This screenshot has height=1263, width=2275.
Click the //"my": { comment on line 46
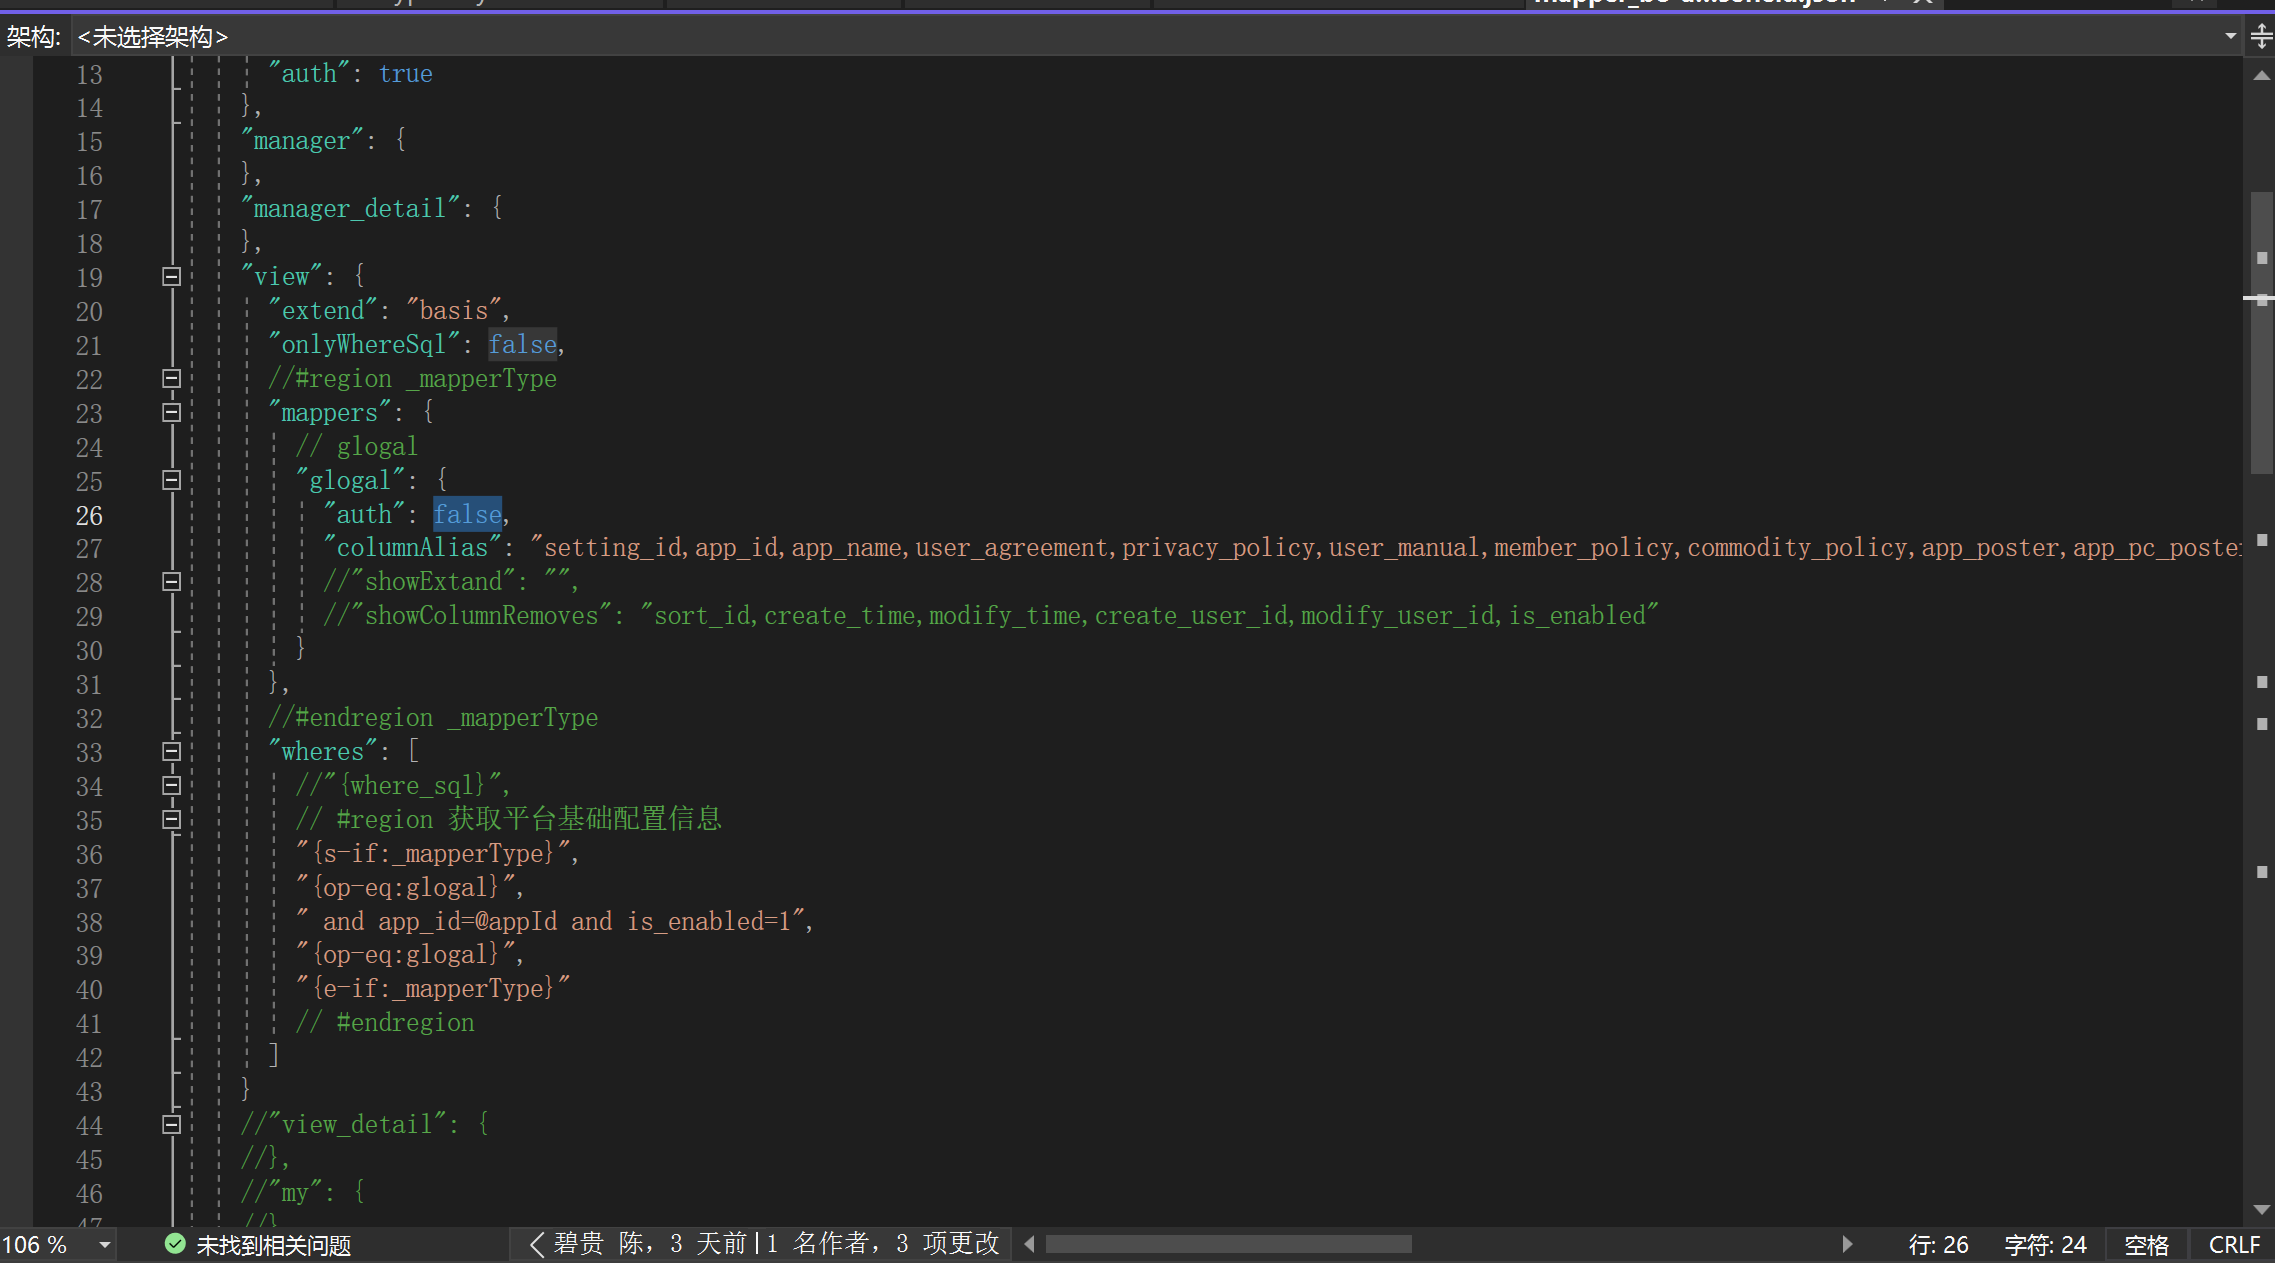pyautogui.click(x=303, y=1192)
